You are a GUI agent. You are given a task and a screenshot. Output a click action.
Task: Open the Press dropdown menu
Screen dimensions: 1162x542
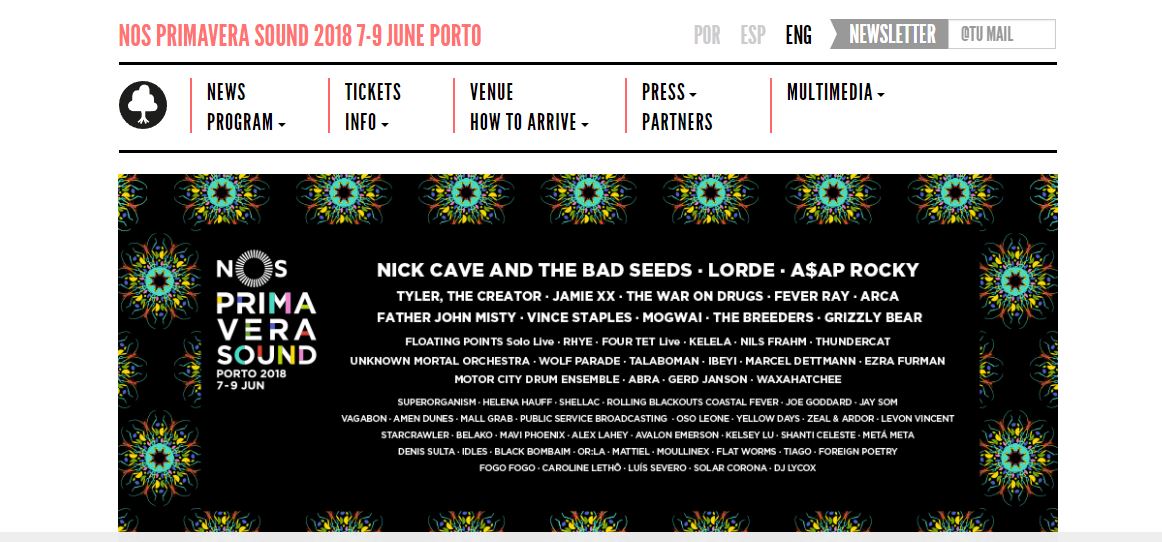(x=669, y=93)
